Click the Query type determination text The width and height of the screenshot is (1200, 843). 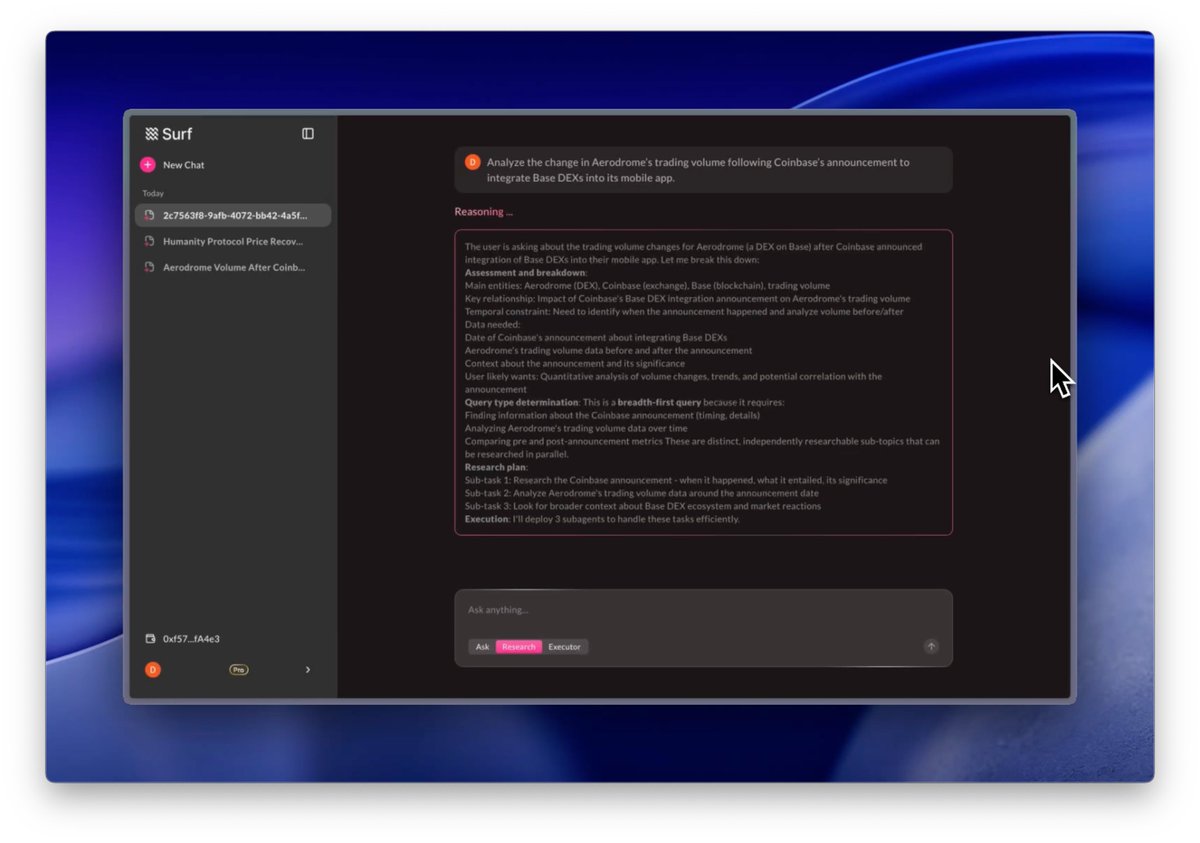point(521,402)
